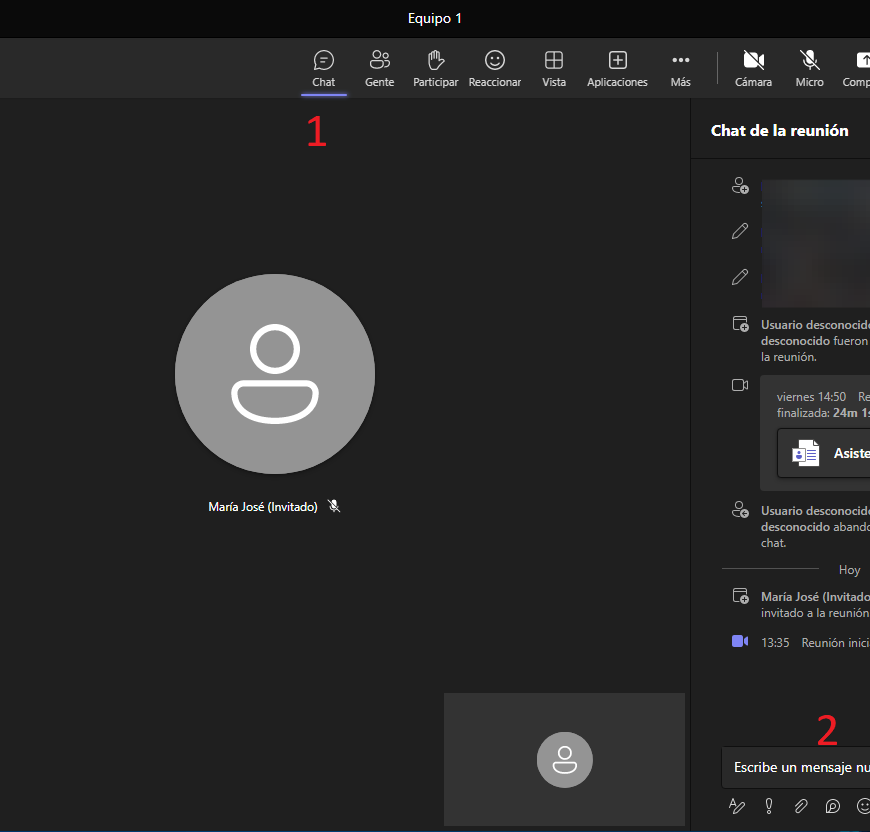Click the calendar-add icon by María José invitation
Screen dimensions: 870x832
[x=740, y=596]
